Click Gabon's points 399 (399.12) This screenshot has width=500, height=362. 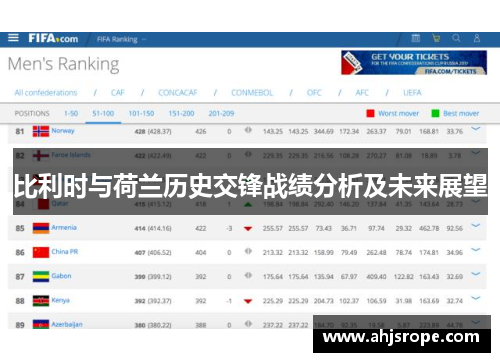click(153, 277)
